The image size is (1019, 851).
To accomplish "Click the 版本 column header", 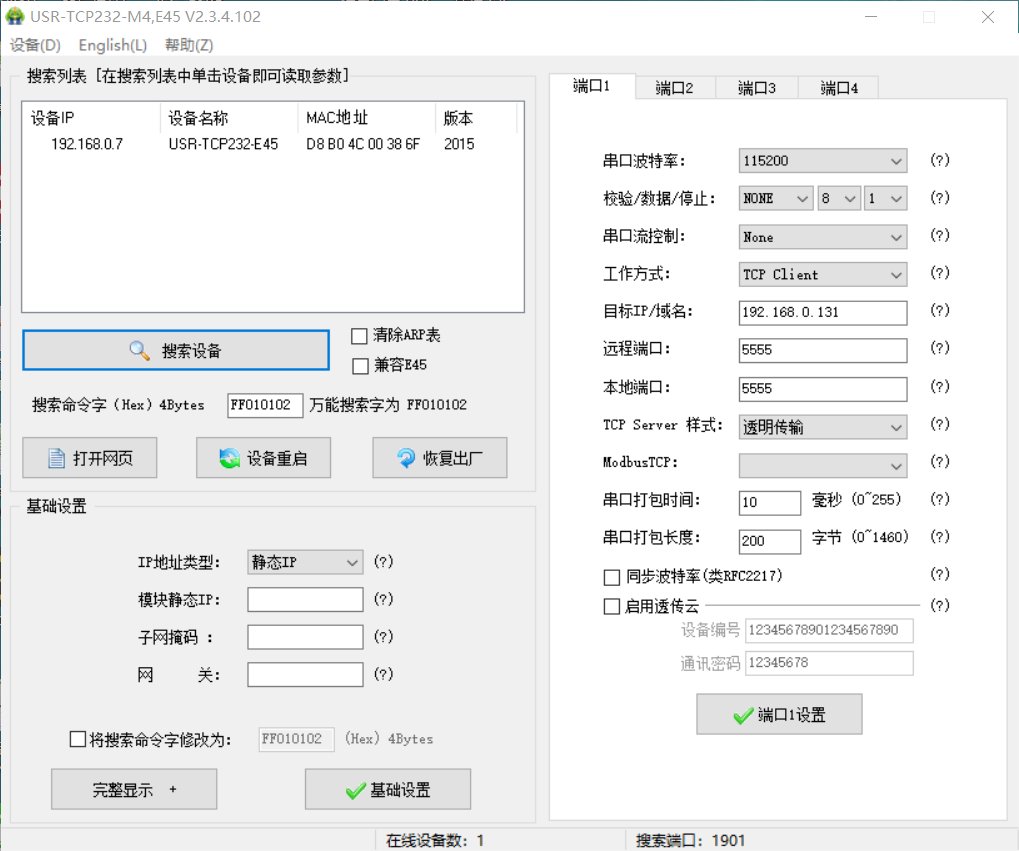I will point(476,118).
